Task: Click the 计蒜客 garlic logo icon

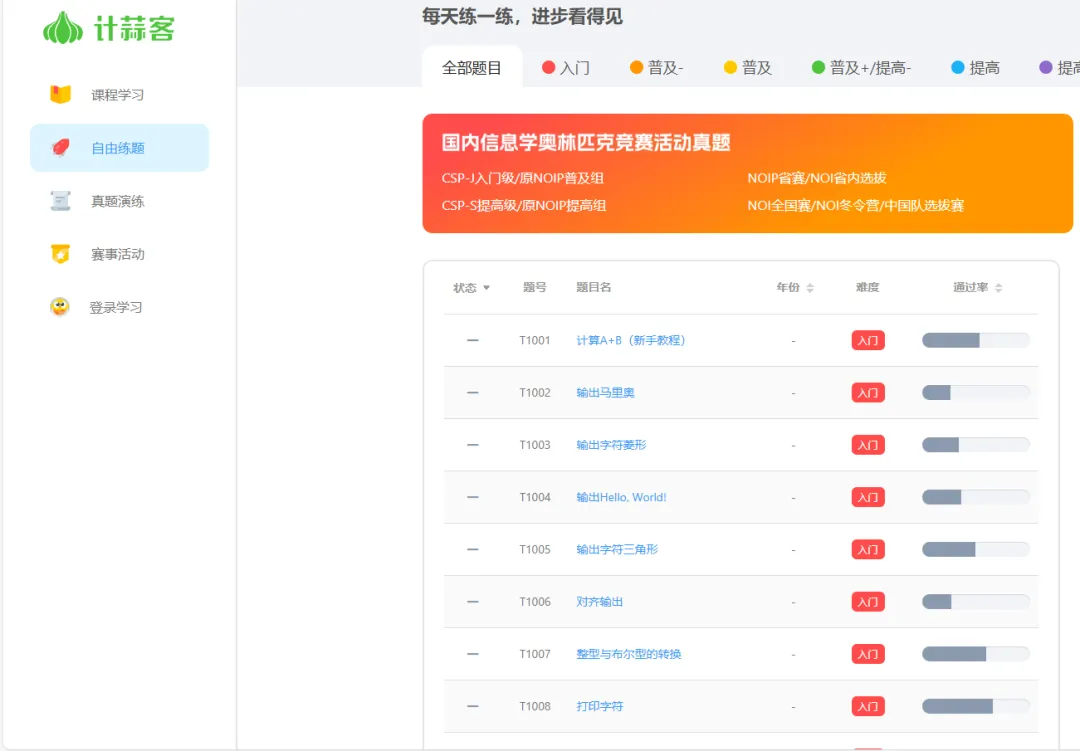Action: click(63, 28)
